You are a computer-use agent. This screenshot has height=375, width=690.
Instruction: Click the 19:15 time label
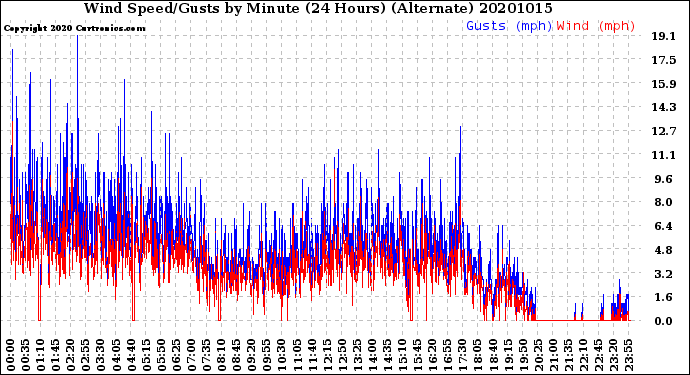tap(508, 355)
